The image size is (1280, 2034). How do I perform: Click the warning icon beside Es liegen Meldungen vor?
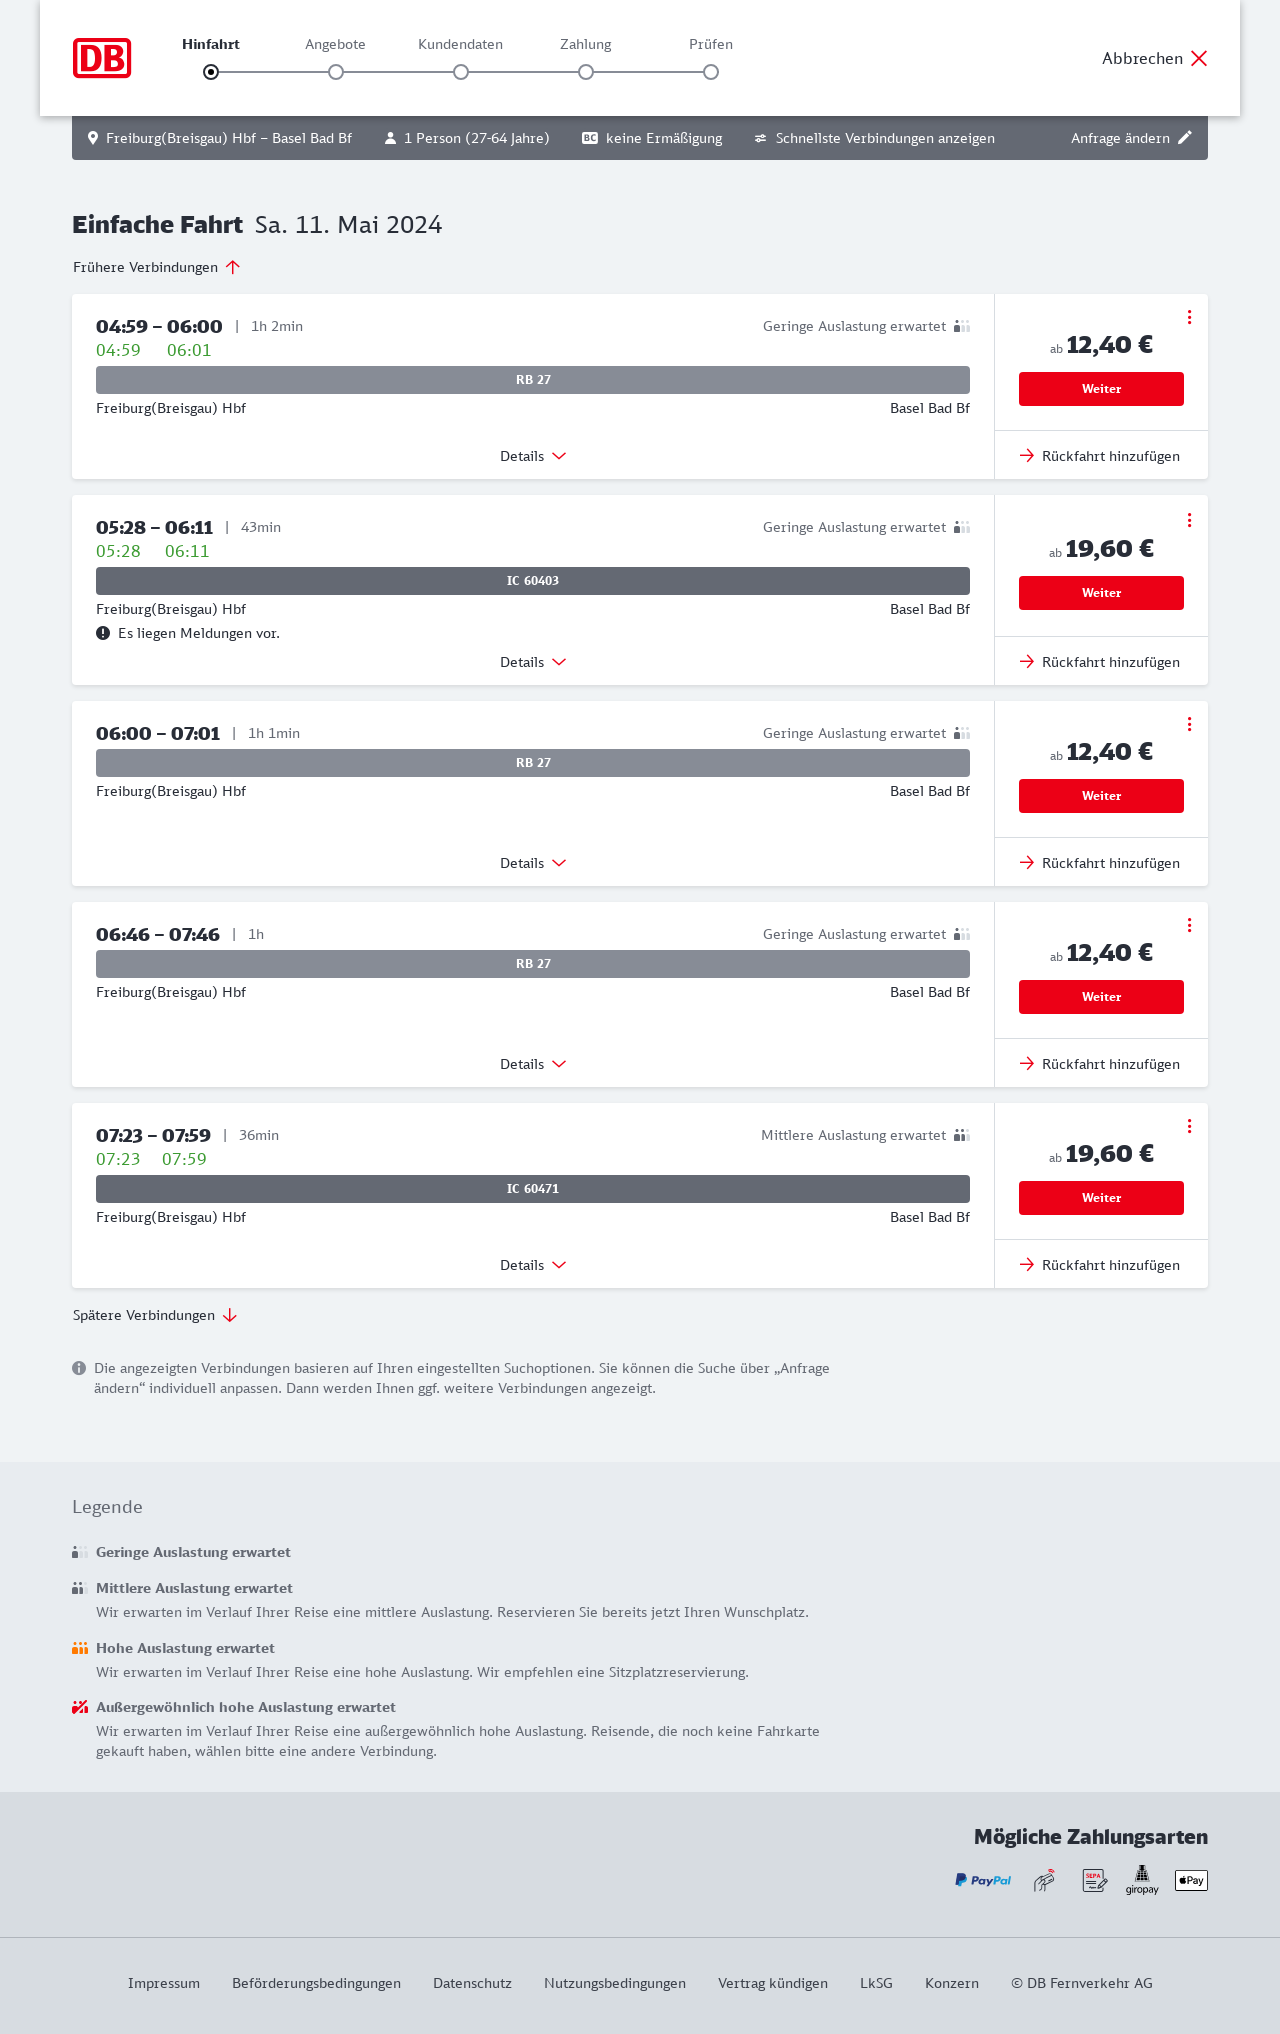pyautogui.click(x=103, y=633)
